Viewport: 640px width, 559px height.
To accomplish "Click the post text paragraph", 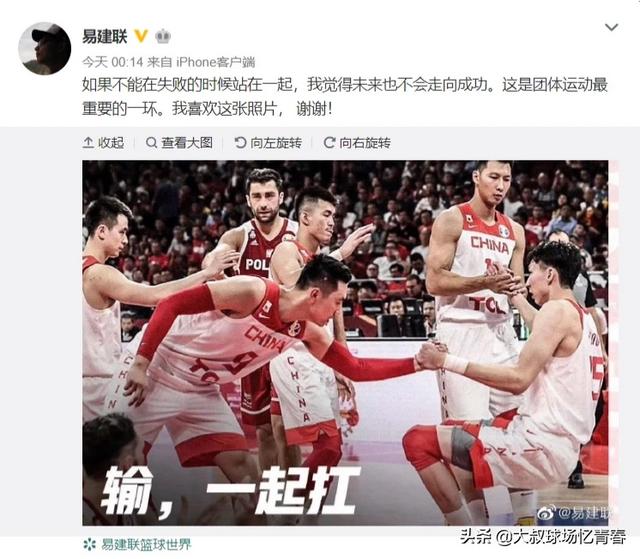I will (x=345, y=97).
